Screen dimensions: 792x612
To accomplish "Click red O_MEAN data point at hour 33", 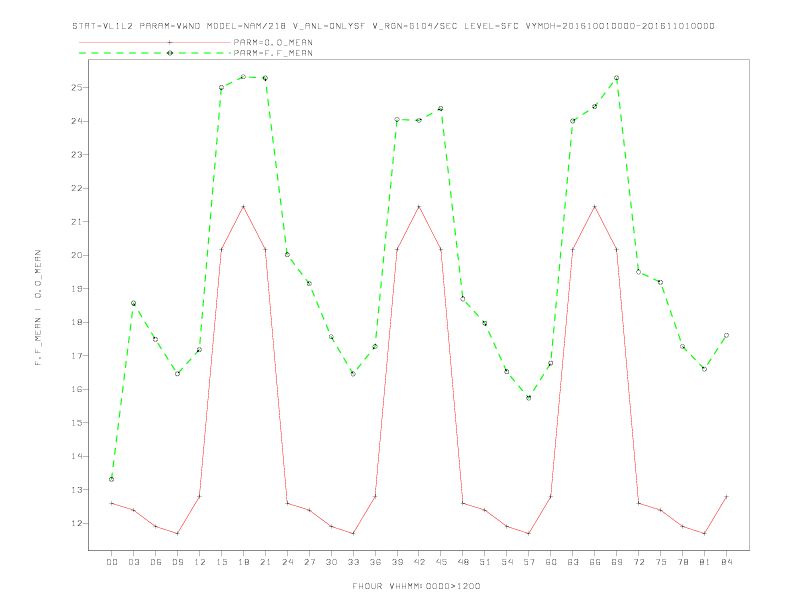I will (353, 533).
